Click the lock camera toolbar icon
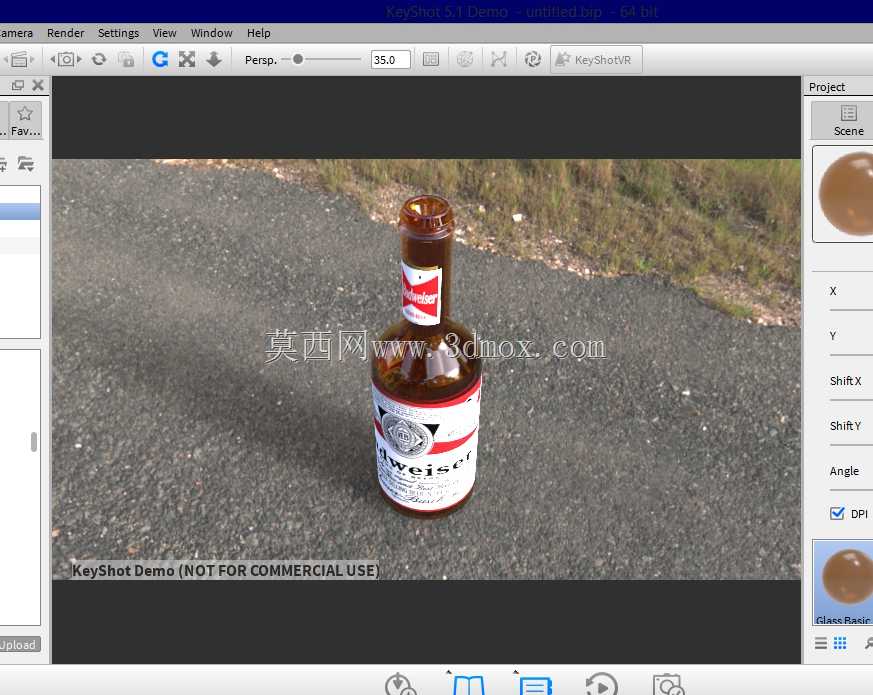 point(127,59)
